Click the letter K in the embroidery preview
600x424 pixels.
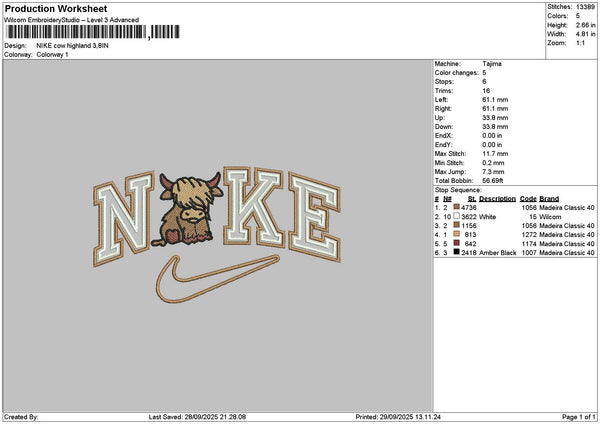pos(253,207)
